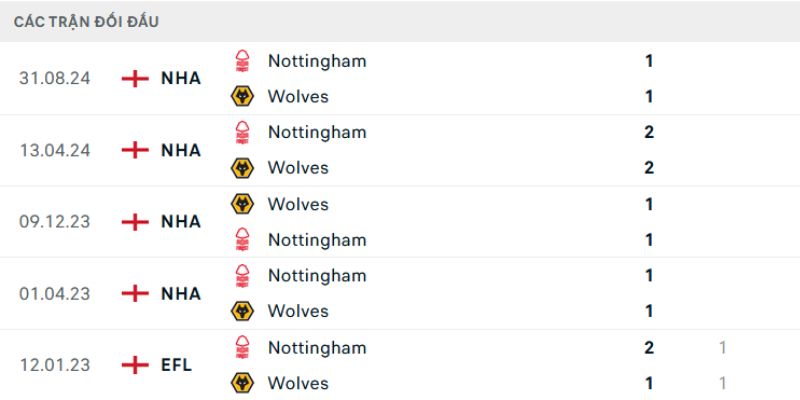
Task: Open Nottingham team in 12.01.23 EFL match
Action: tap(317, 348)
